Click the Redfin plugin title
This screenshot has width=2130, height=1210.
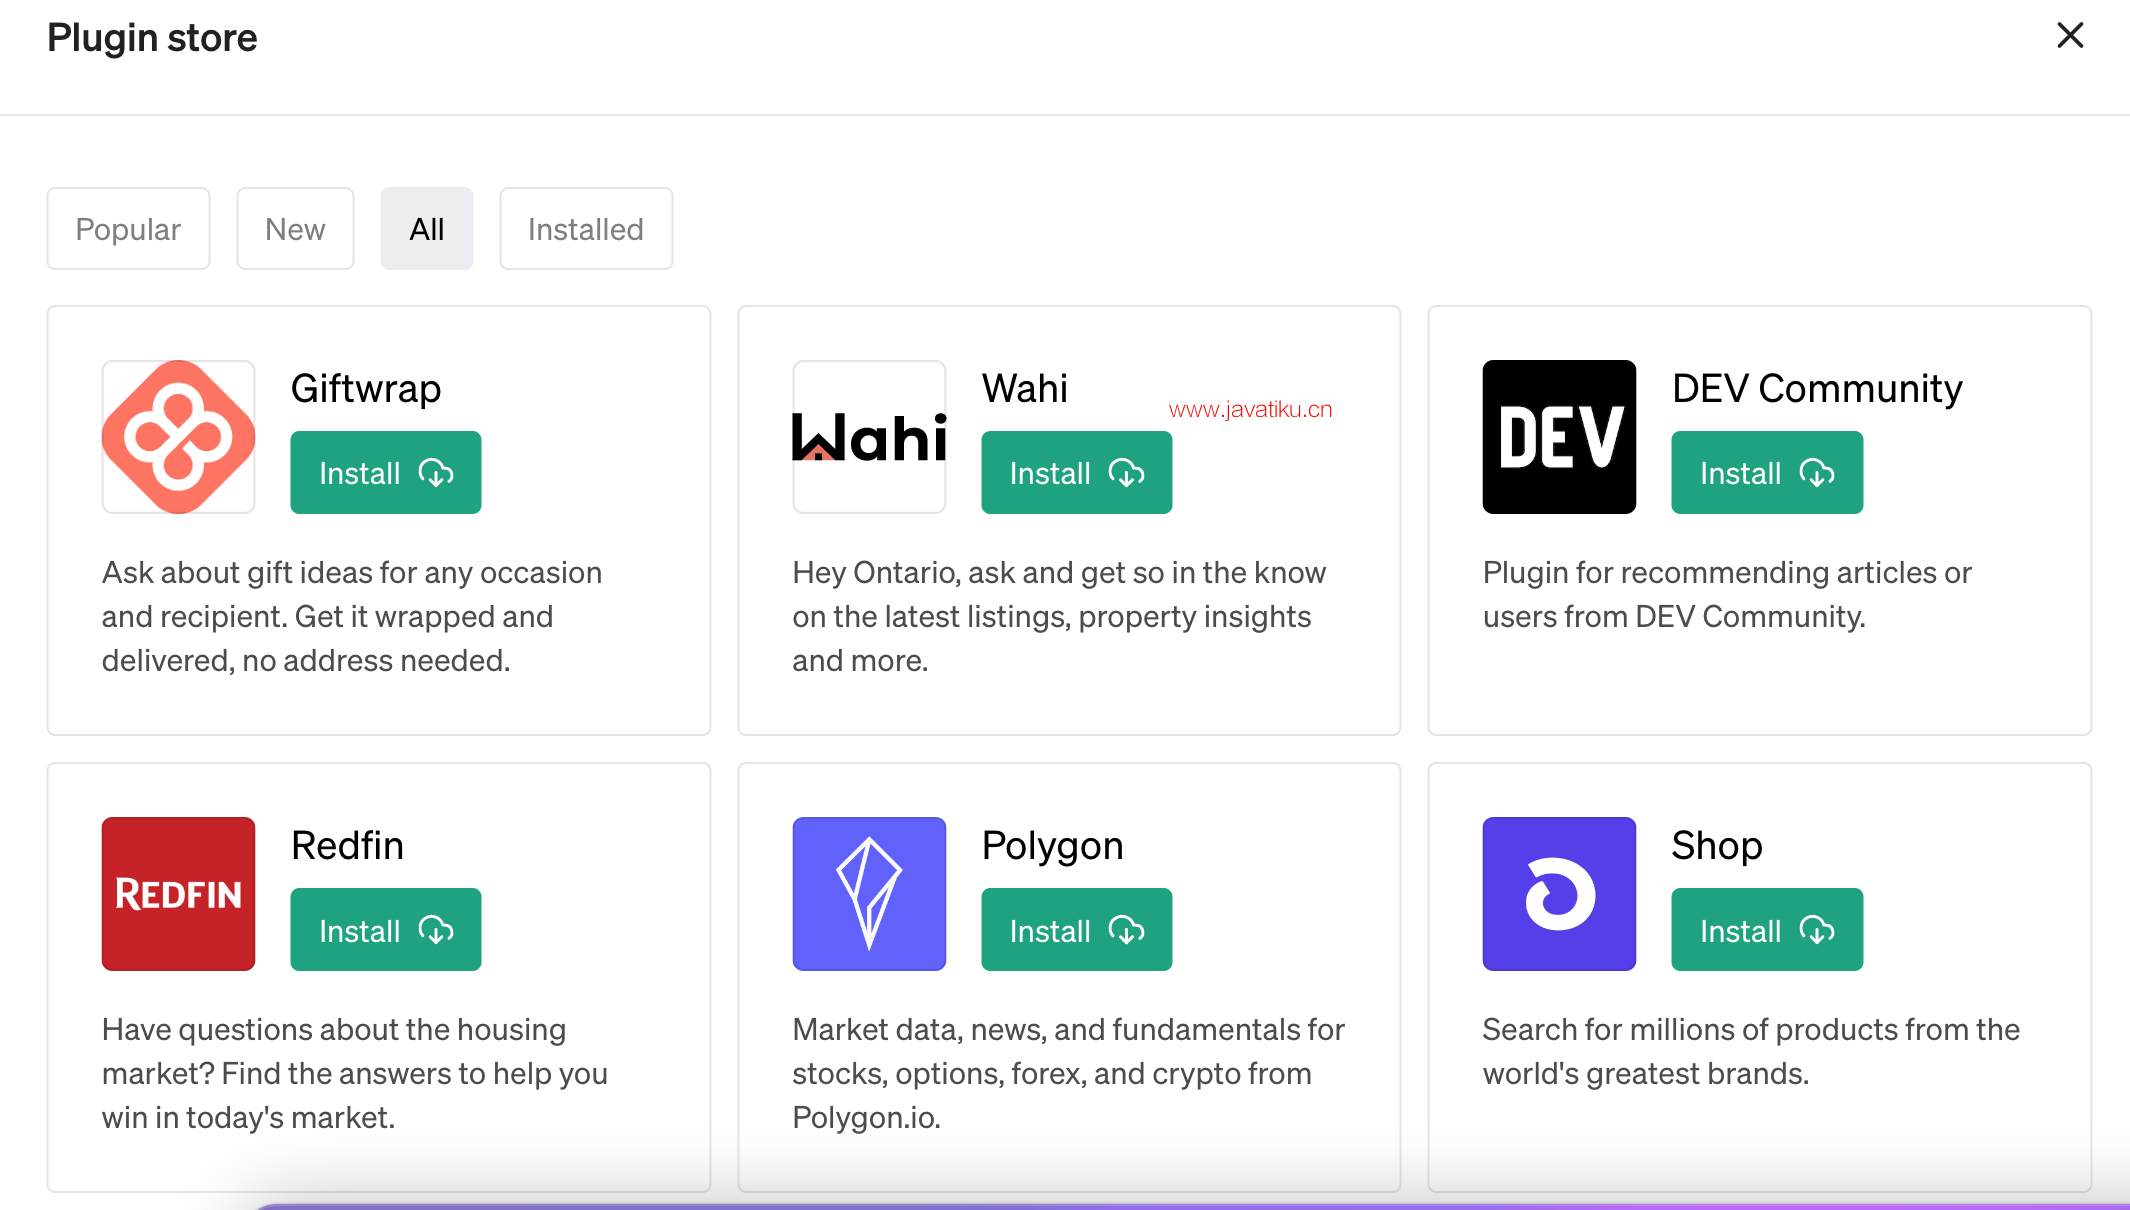(x=348, y=845)
